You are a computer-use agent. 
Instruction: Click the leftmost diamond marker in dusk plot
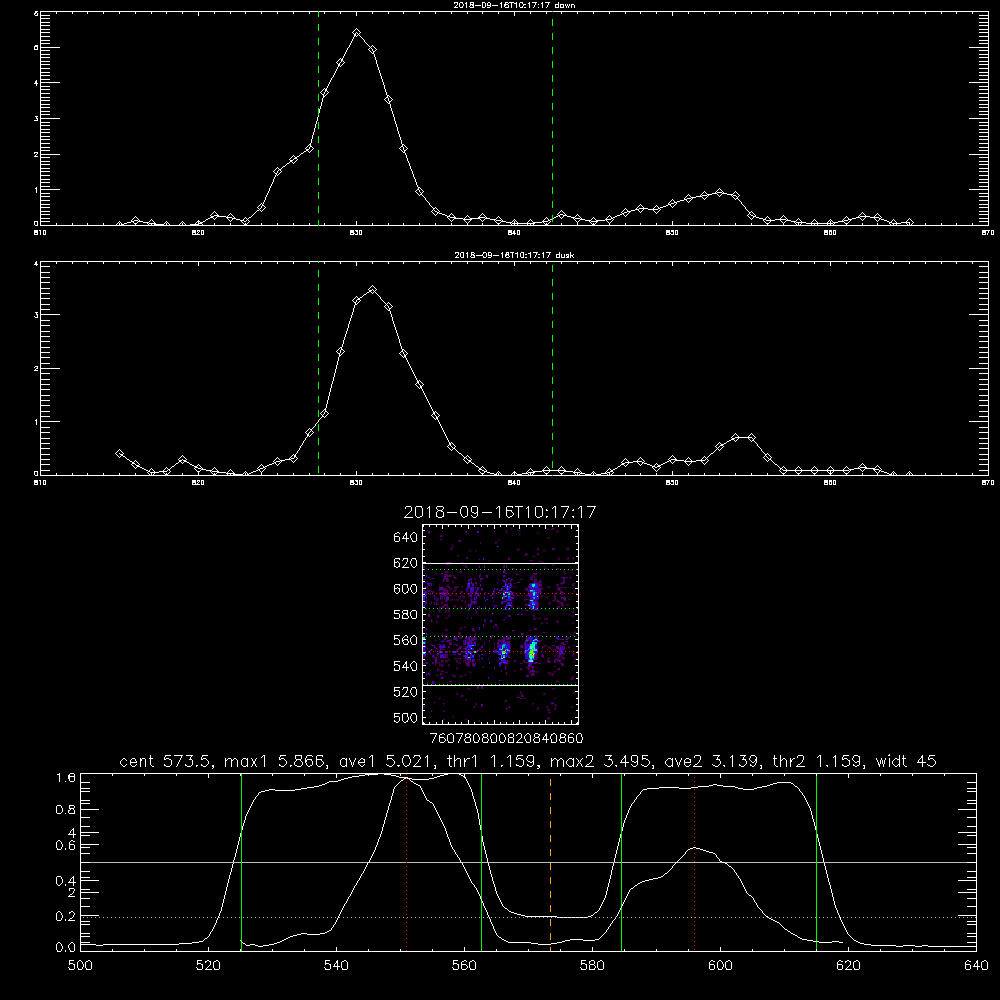coord(119,453)
